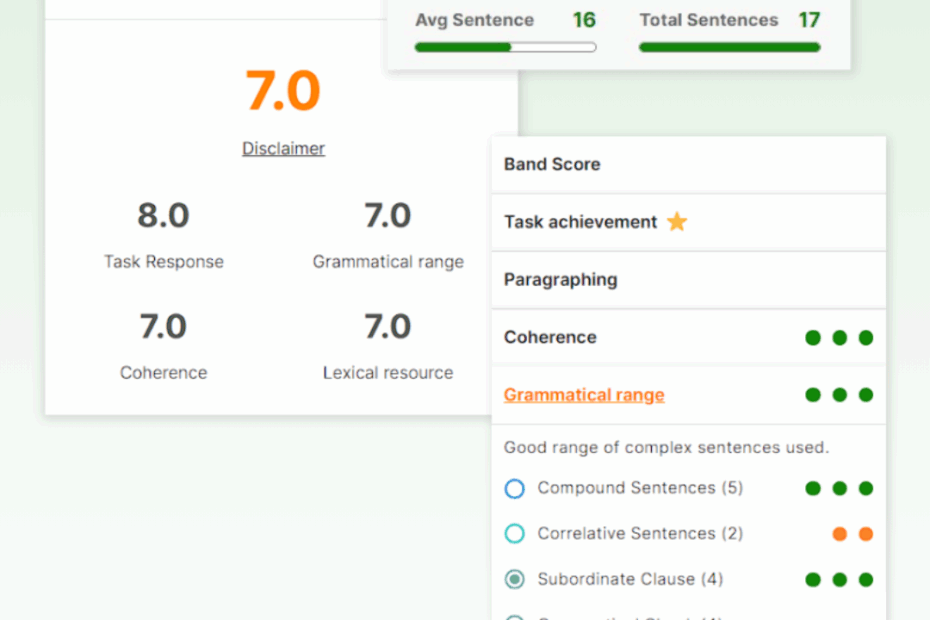This screenshot has width=930, height=620.
Task: Click green dots beside Grammatical range link
Action: 839,395
